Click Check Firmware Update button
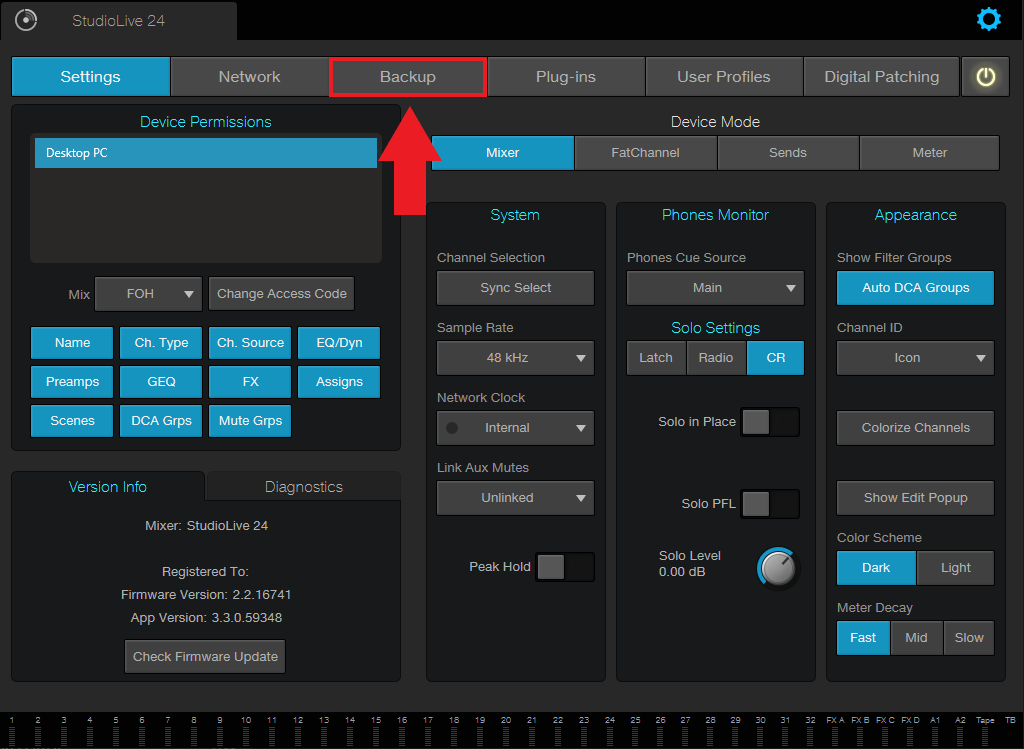Viewport: 1024px width, 749px height. coord(205,656)
